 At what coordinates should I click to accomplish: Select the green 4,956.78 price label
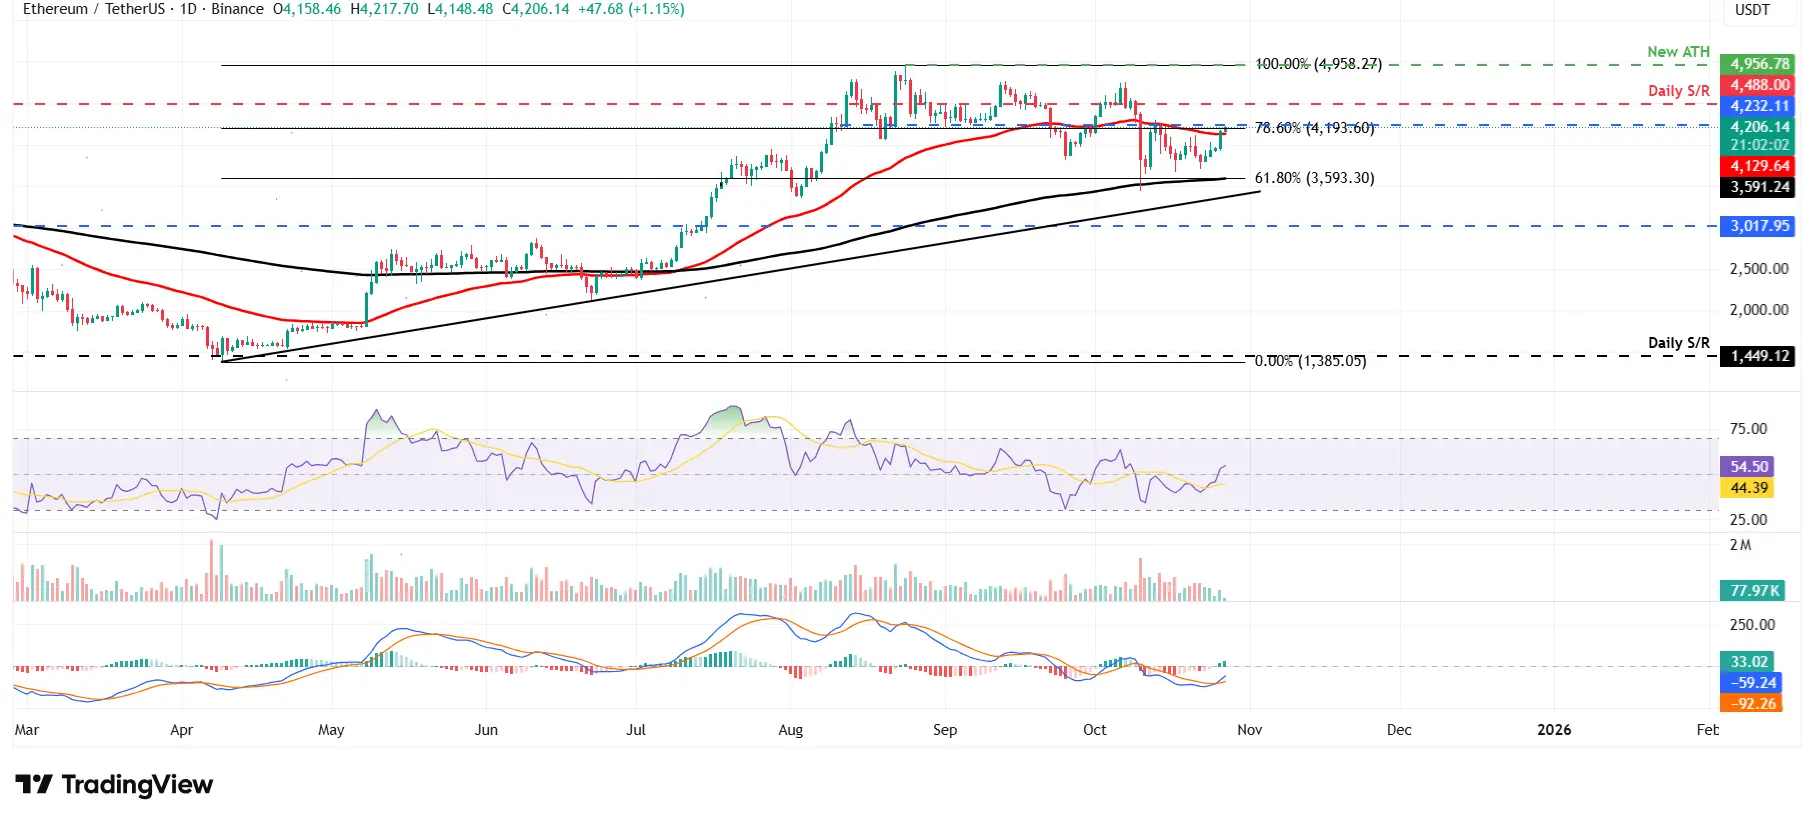coord(1759,64)
